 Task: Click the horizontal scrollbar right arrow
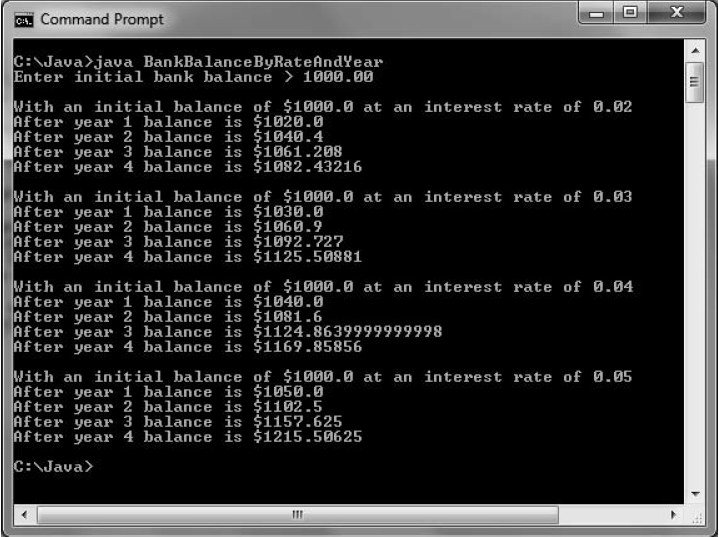(674, 515)
